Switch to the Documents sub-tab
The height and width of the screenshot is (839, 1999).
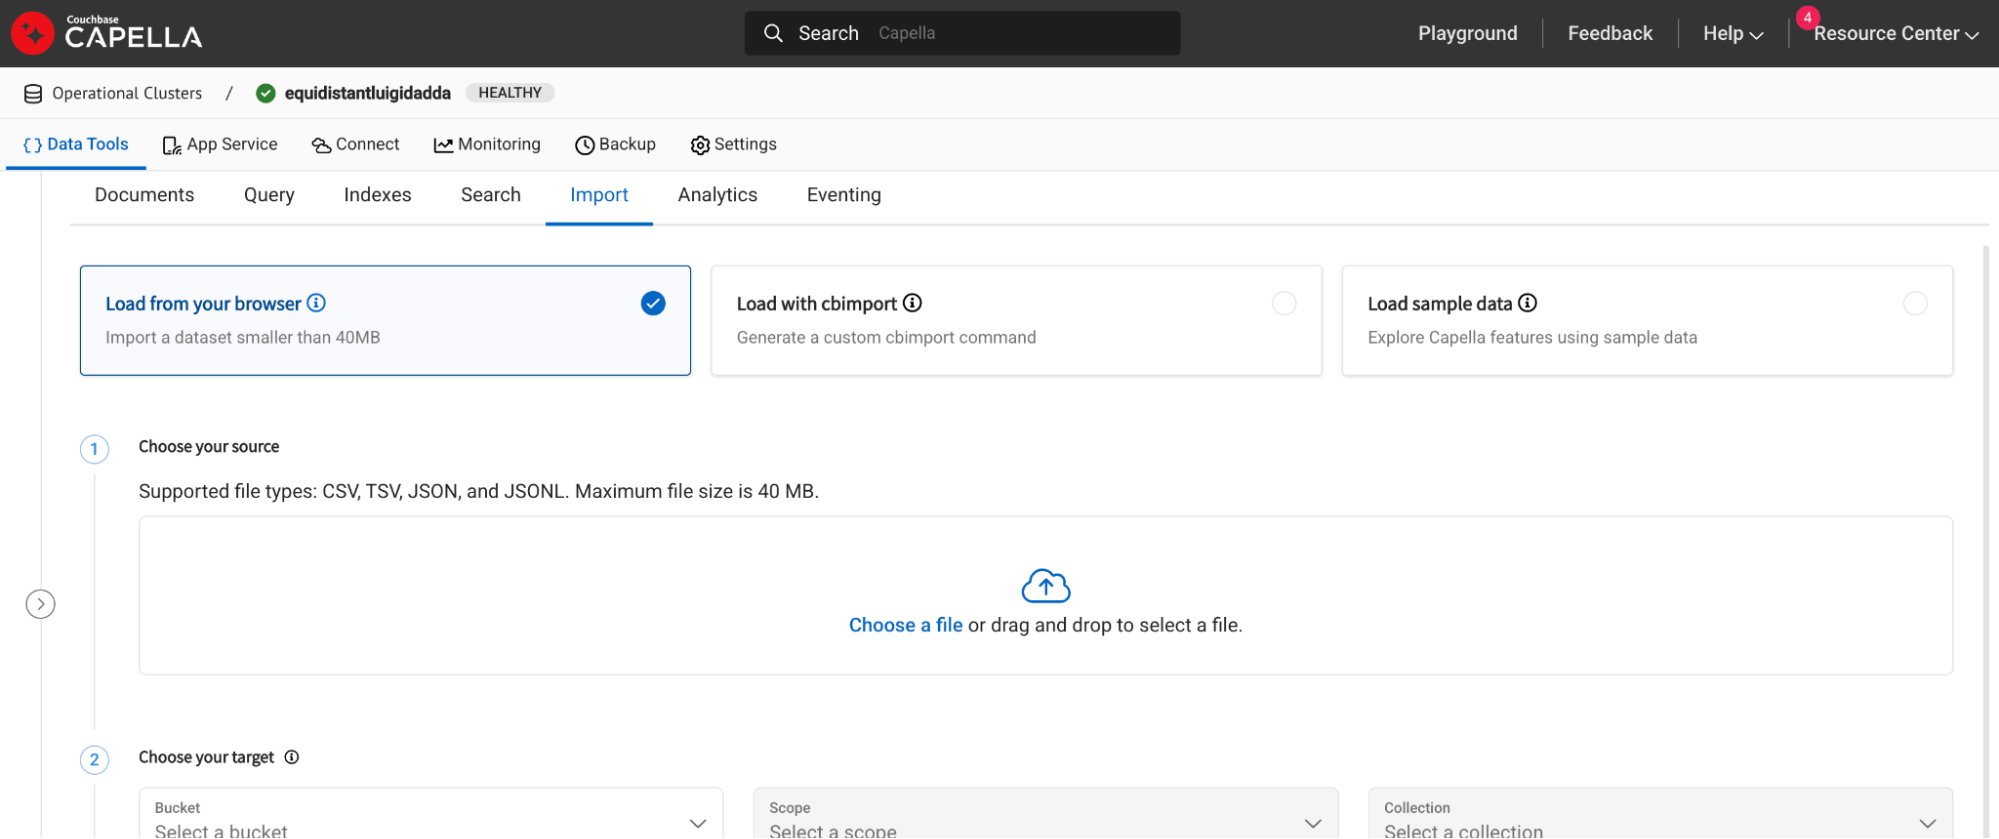click(x=144, y=195)
